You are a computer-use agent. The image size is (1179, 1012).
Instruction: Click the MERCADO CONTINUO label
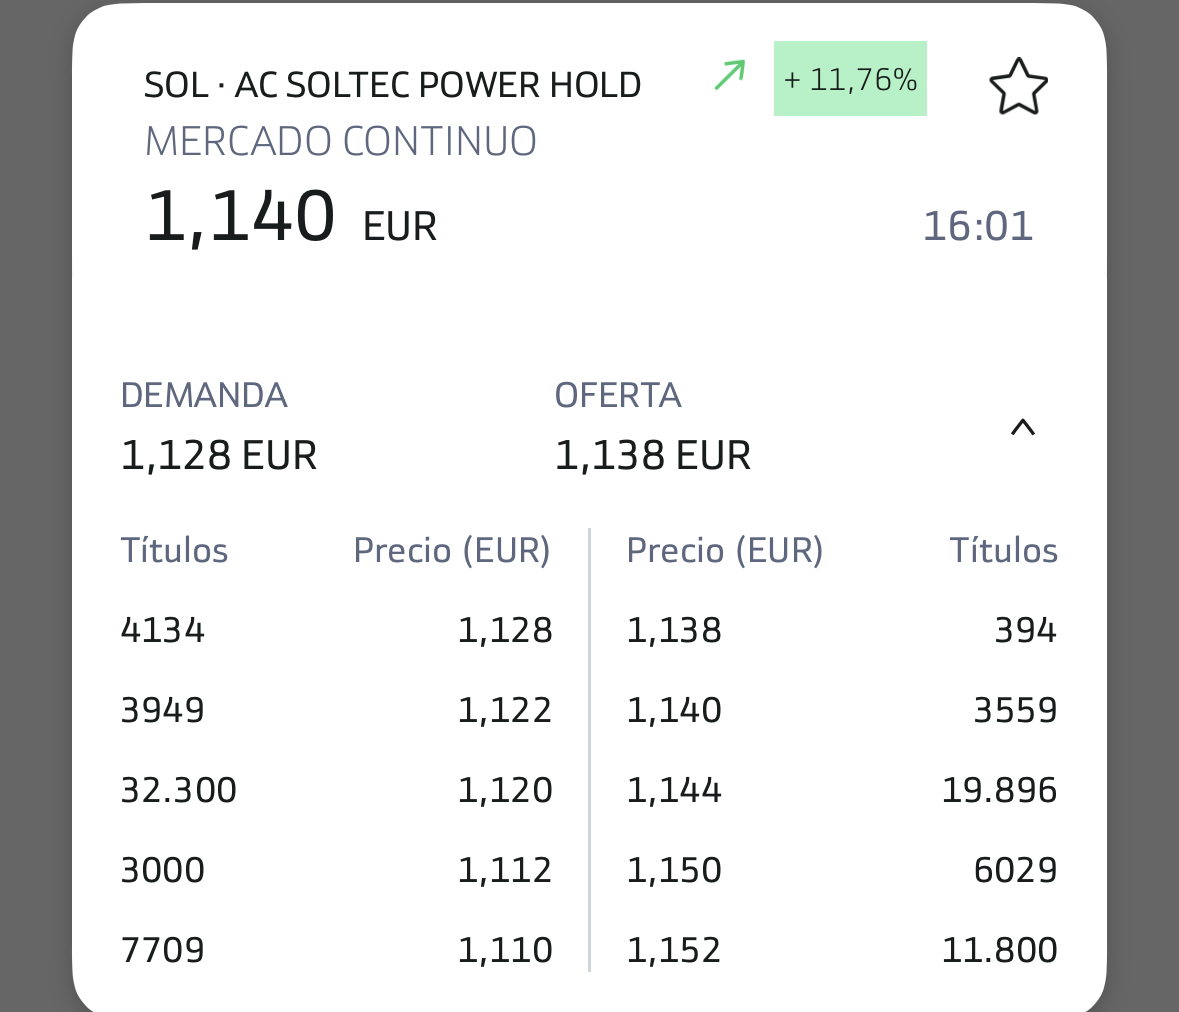341,142
